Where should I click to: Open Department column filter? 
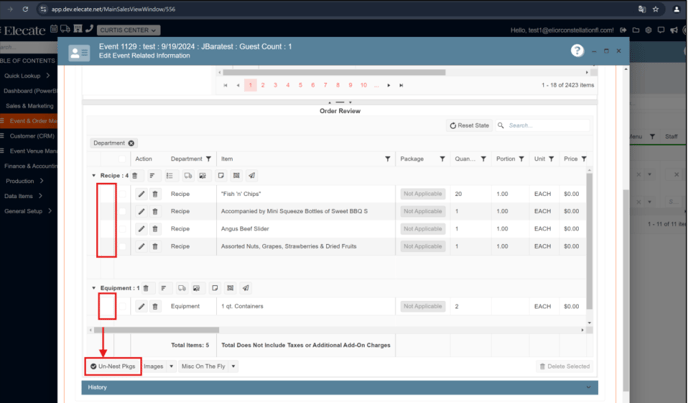click(x=208, y=159)
